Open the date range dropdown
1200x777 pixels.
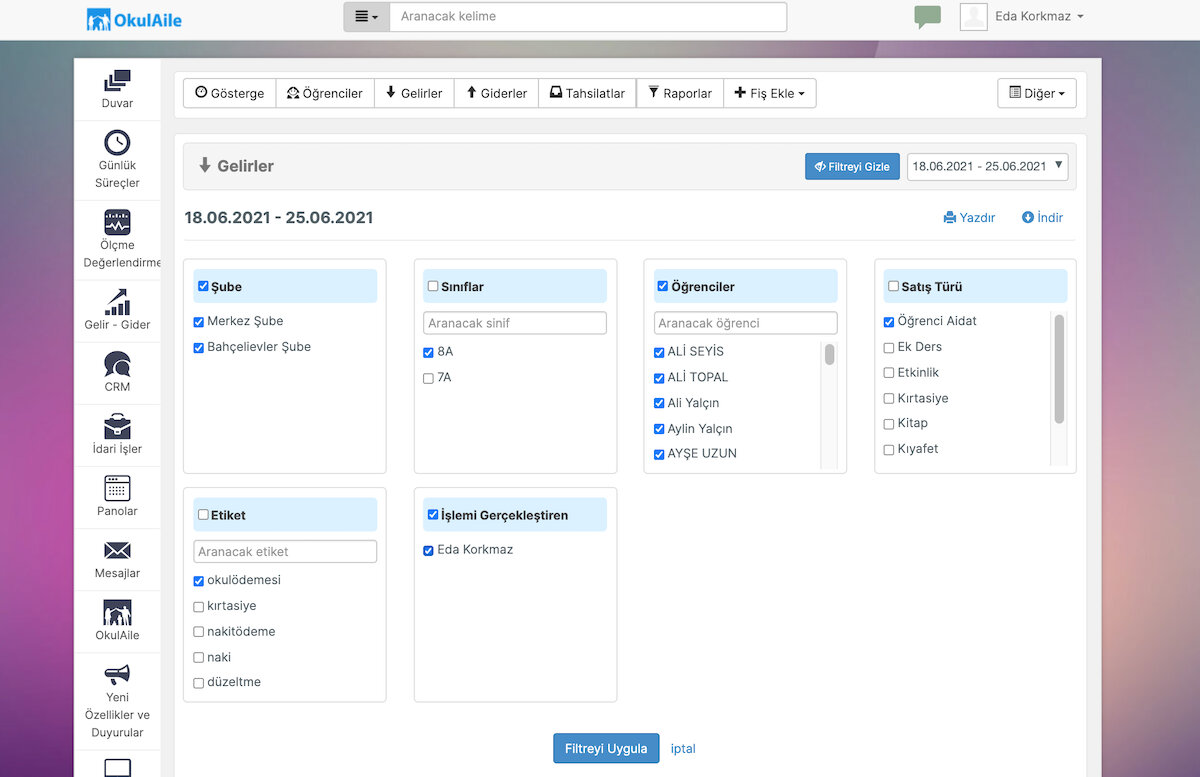988,166
